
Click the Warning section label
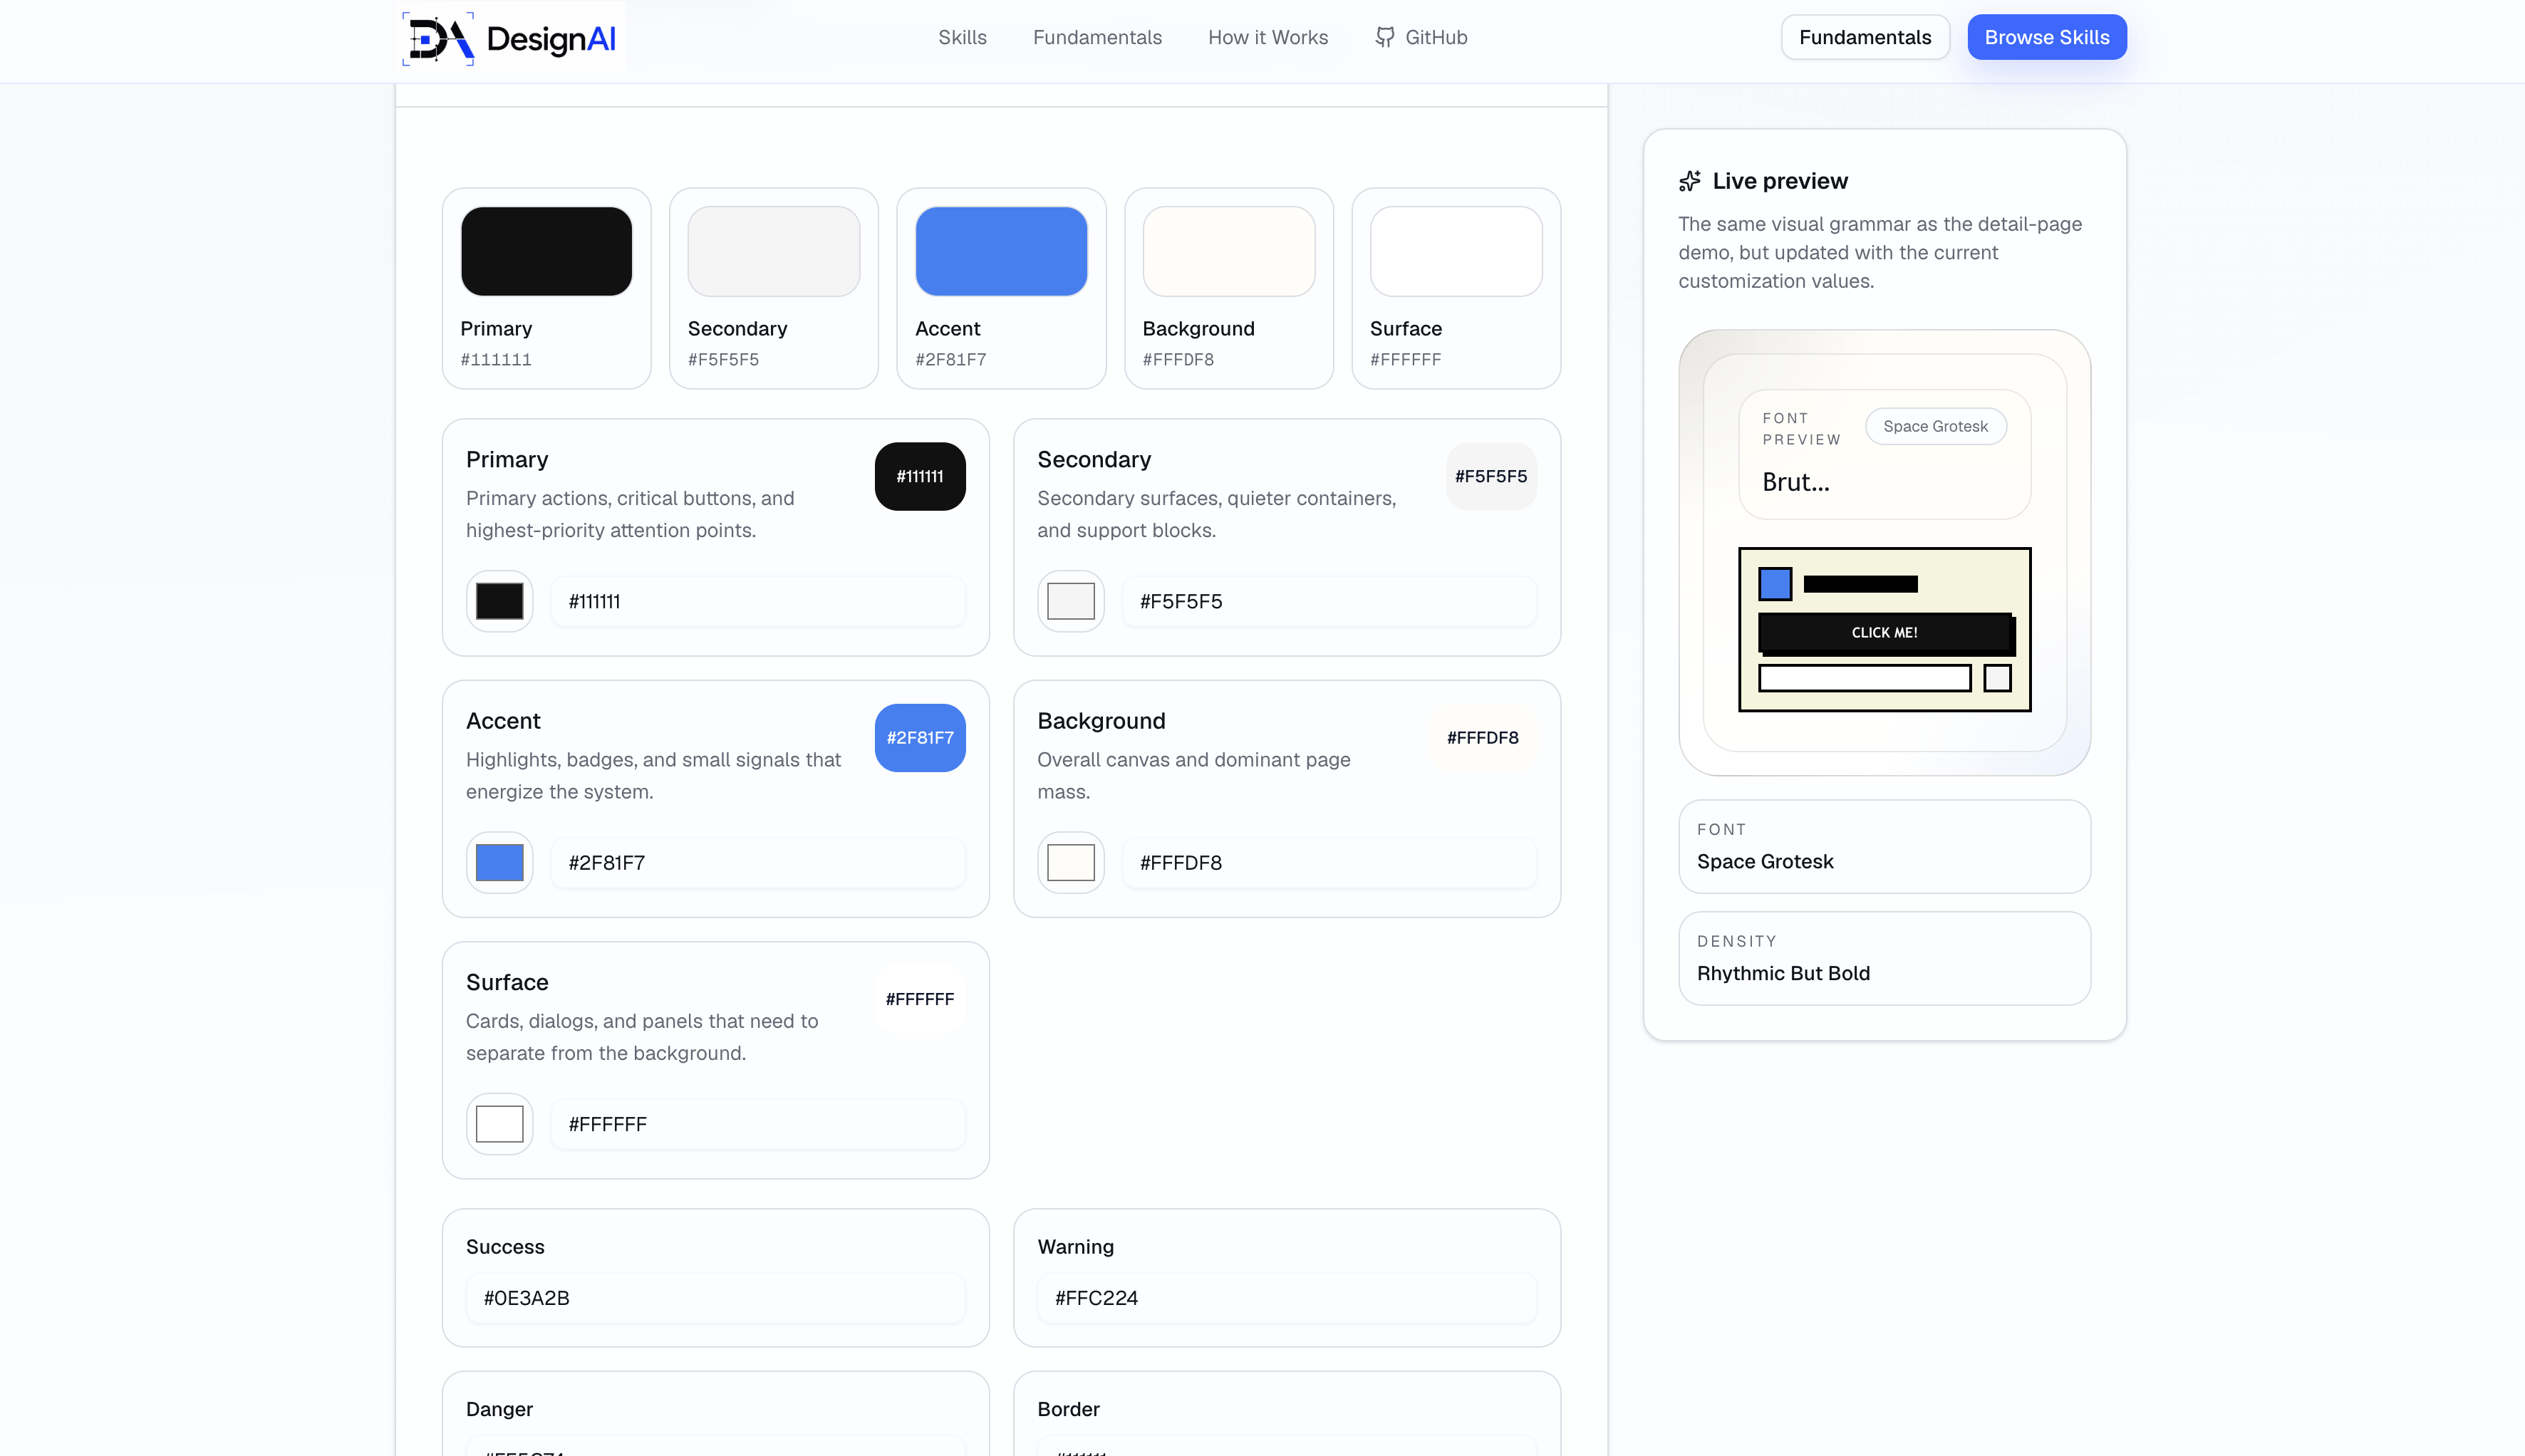click(1075, 1247)
